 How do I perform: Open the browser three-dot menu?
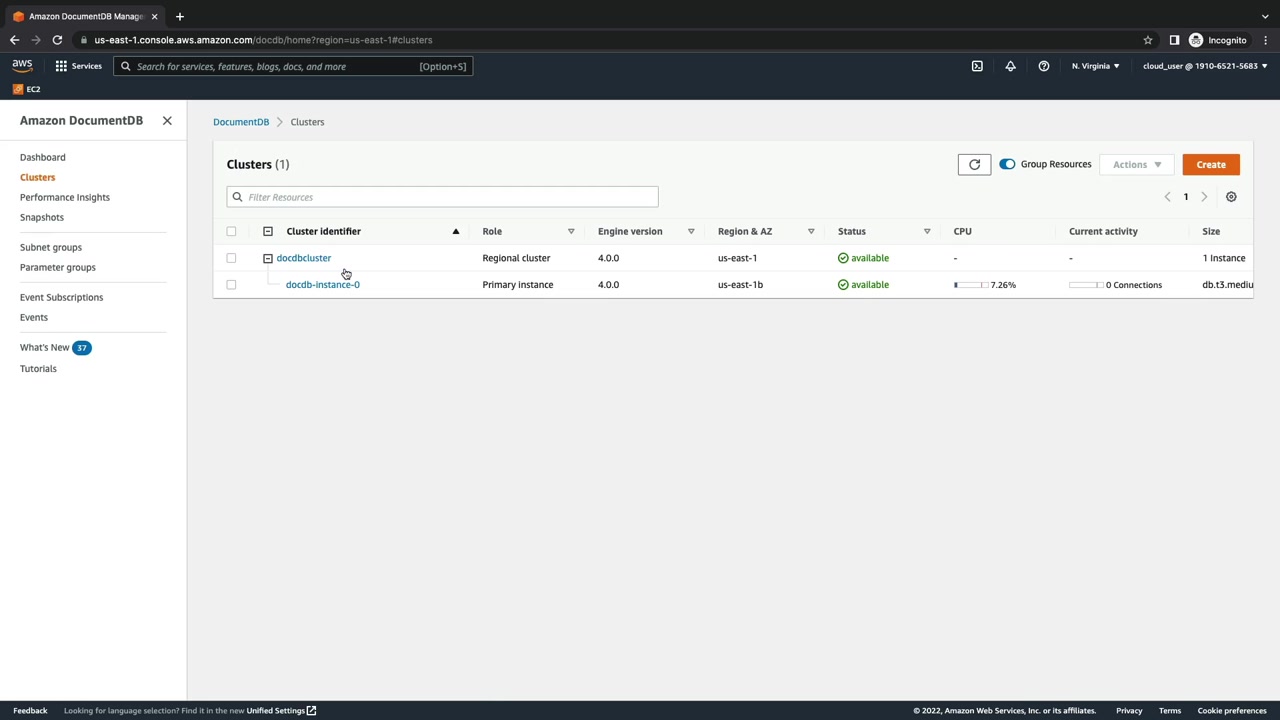(x=1264, y=40)
